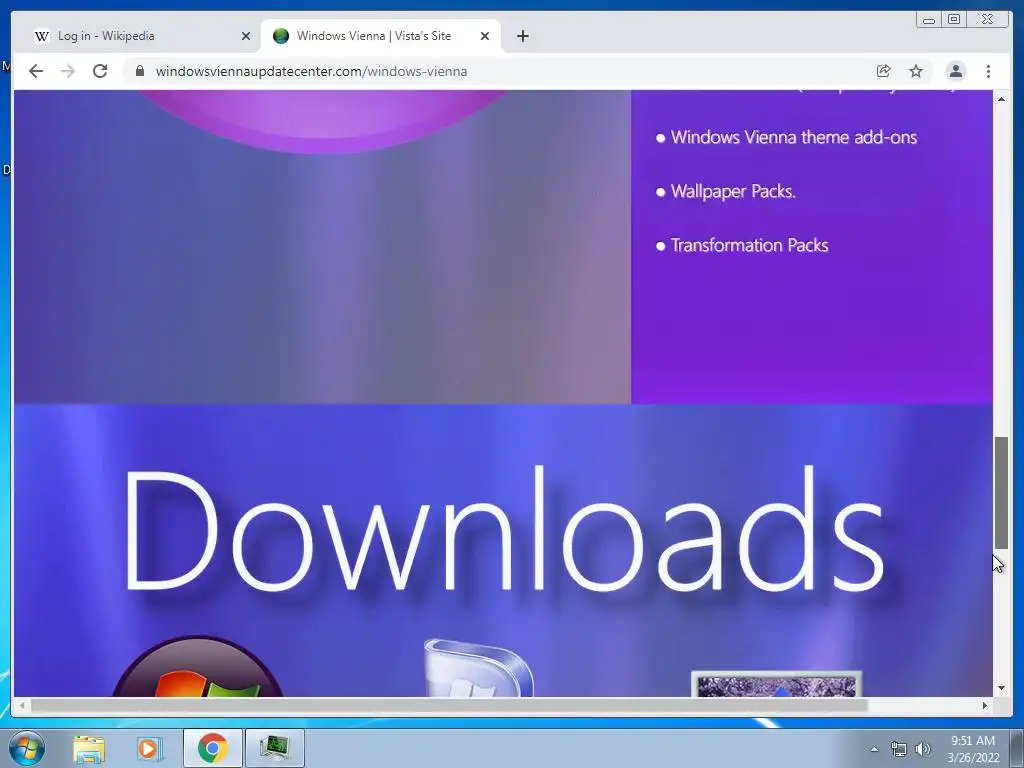This screenshot has height=768, width=1024.
Task: Click the vertical scrollbar thumb
Action: point(1001,493)
